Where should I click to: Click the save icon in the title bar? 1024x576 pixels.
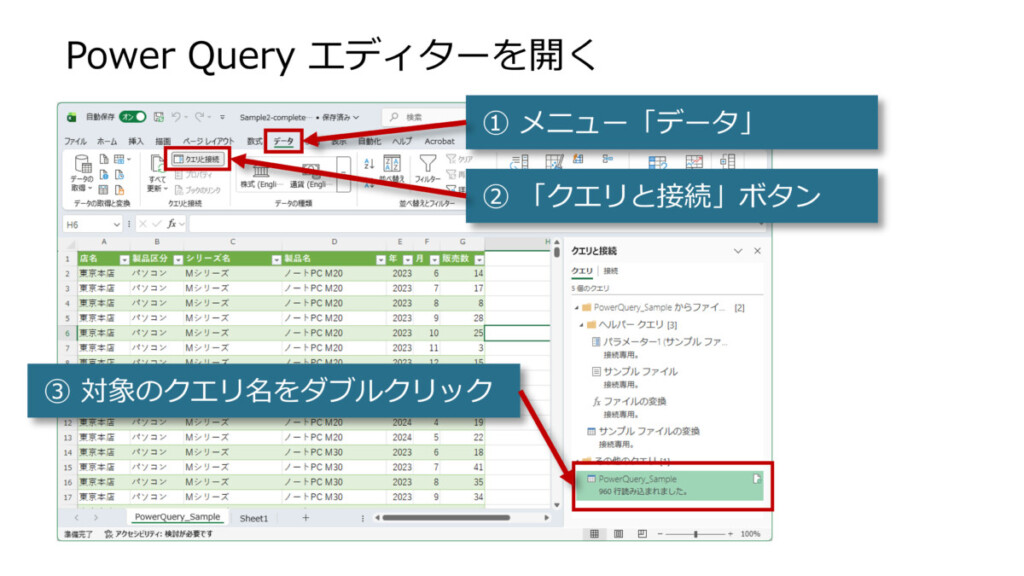(156, 117)
